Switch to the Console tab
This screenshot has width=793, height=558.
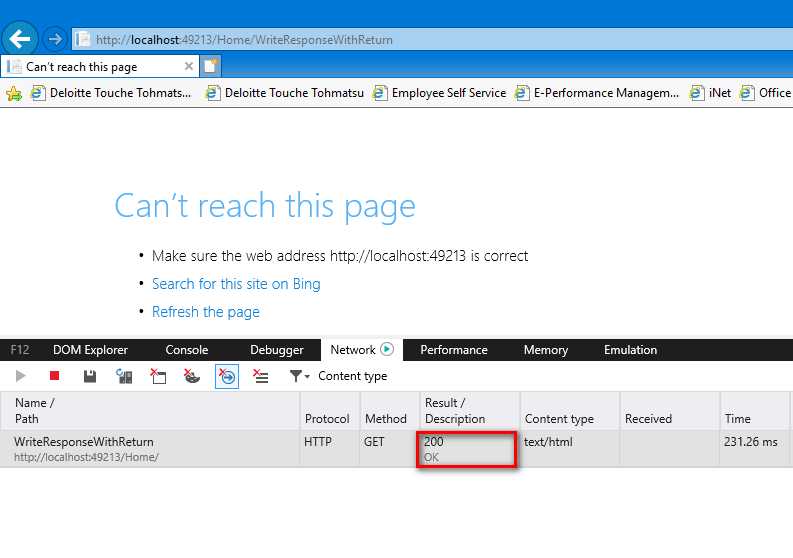[x=187, y=350]
